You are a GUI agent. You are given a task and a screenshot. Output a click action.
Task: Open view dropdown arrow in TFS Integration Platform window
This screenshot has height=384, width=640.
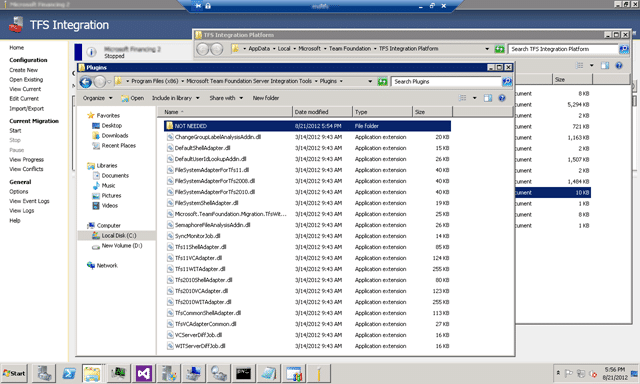click(591, 65)
